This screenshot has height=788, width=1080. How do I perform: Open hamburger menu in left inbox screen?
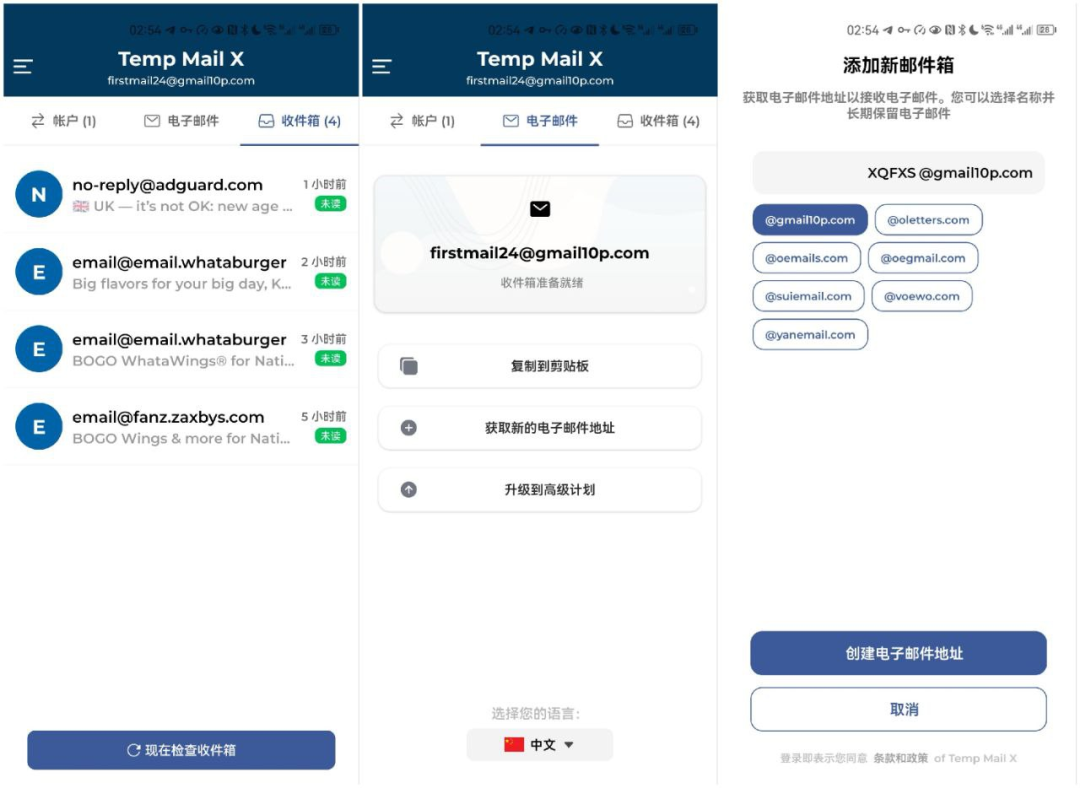click(x=23, y=67)
